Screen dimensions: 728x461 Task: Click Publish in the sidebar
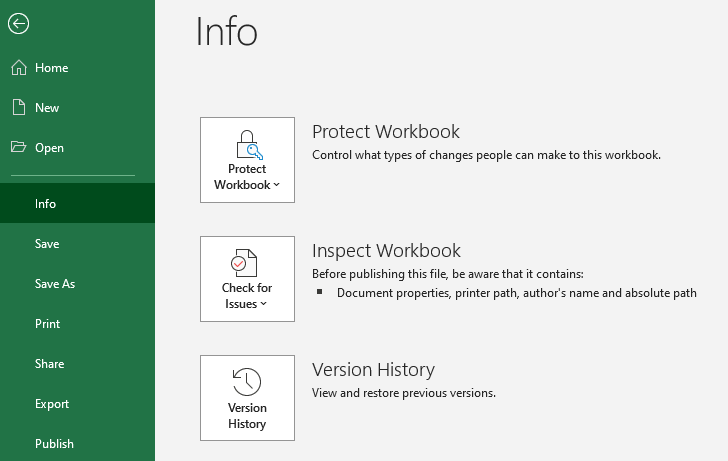click(78, 443)
